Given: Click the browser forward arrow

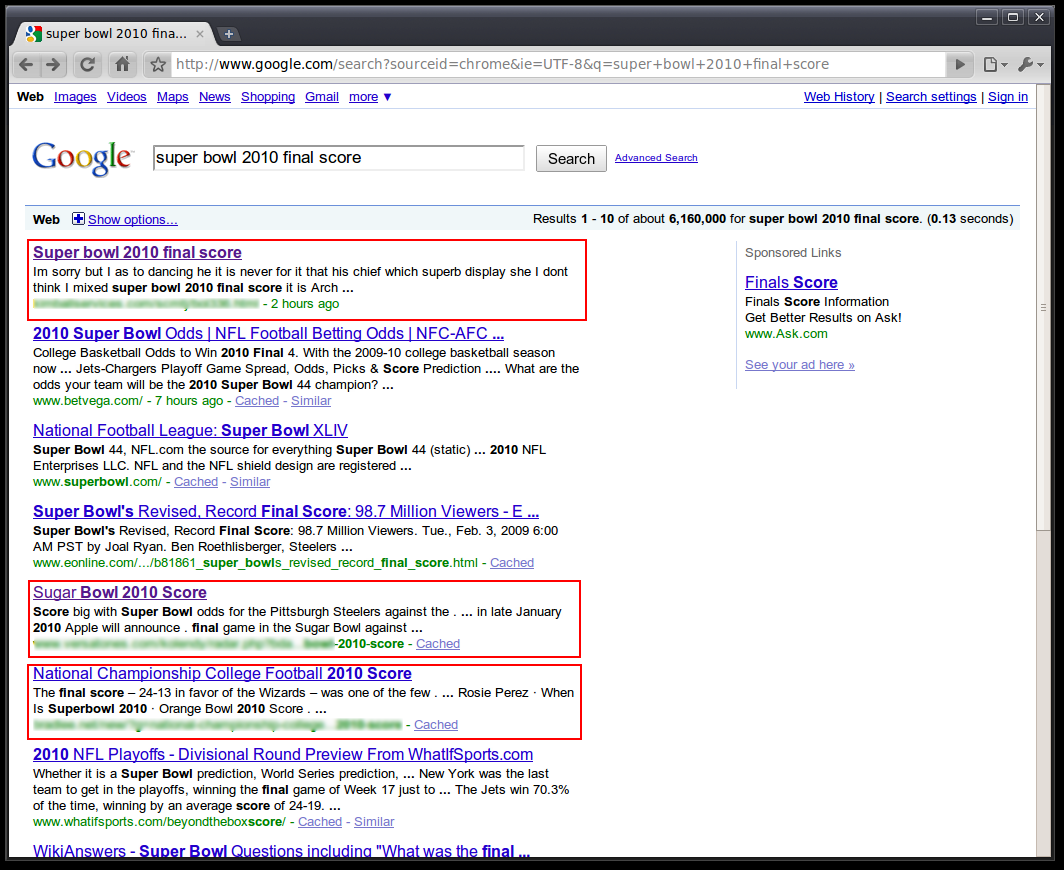Looking at the screenshot, I should coord(53,64).
